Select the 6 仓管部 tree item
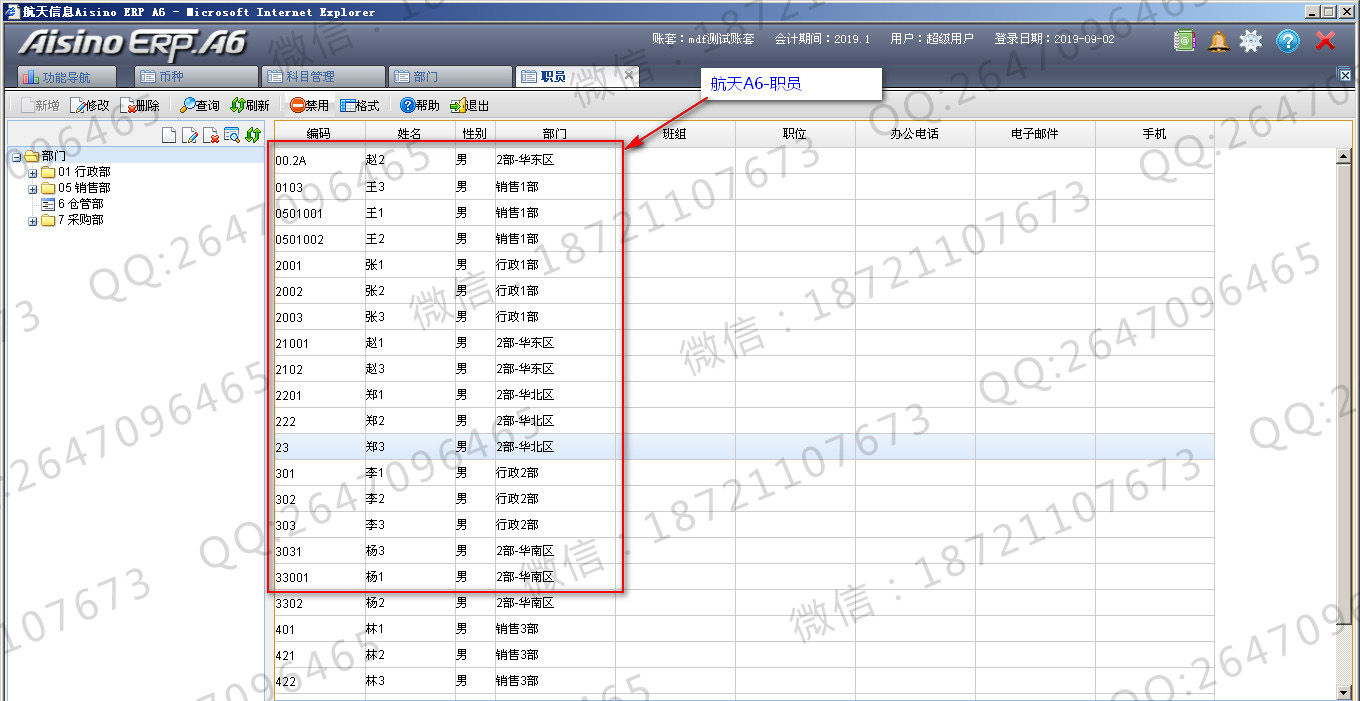 (x=80, y=204)
